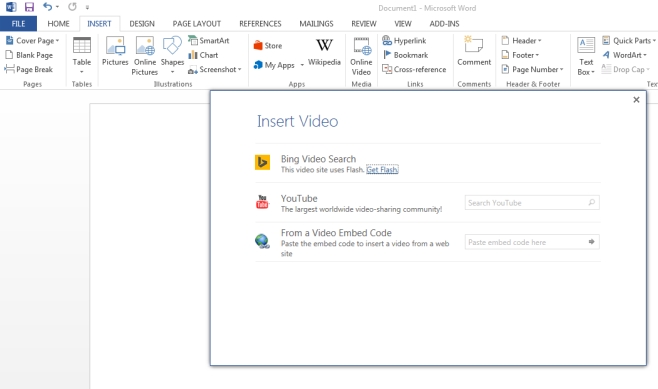Open the Footer dropdown
Image resolution: width=658 pixels, height=389 pixels.
pyautogui.click(x=520, y=55)
